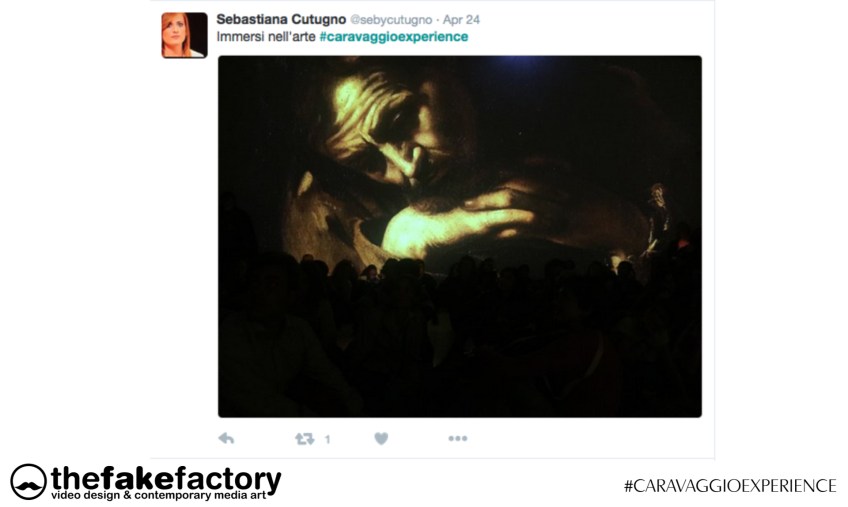848x507 pixels.
Task: Click the thefakefactory logo text
Action: (166, 478)
